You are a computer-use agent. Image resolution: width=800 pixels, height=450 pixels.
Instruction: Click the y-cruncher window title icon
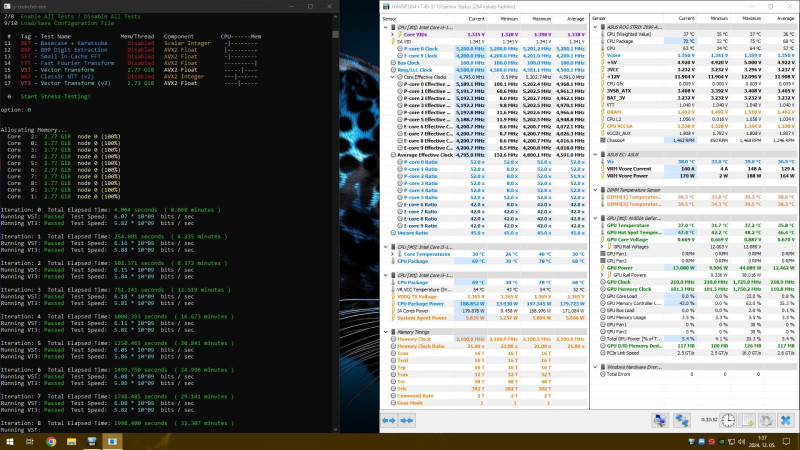point(7,7)
